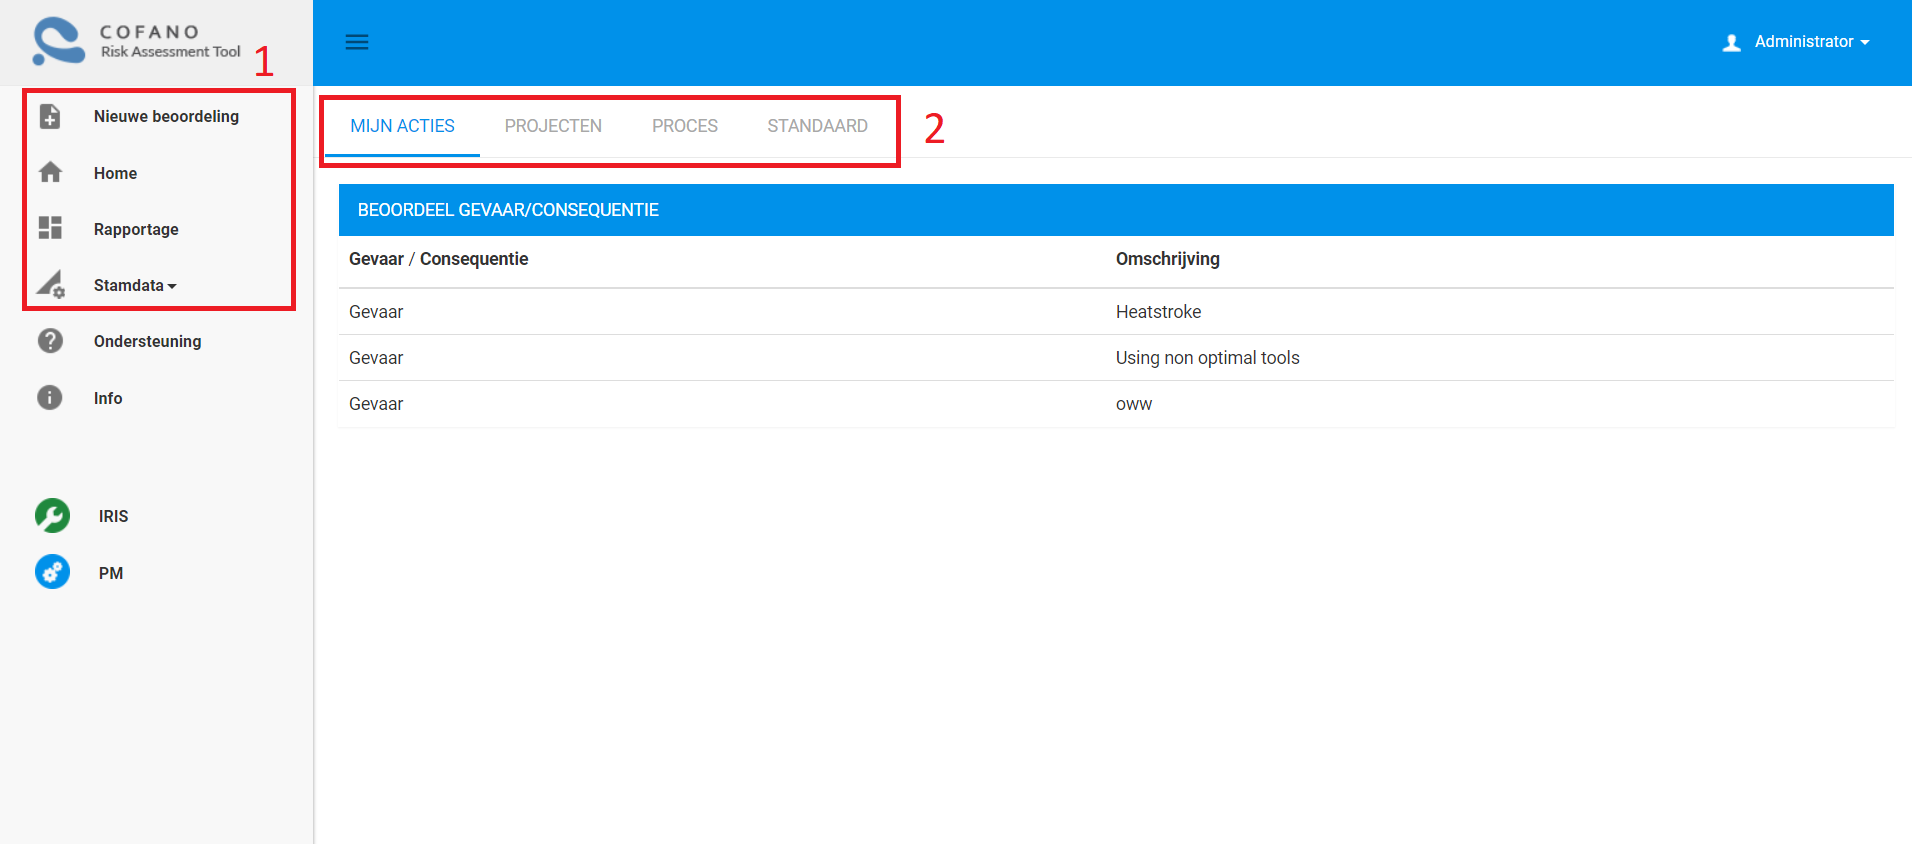Open Ondersteuning support page
Image resolution: width=1912 pixels, height=844 pixels.
pyautogui.click(x=147, y=341)
